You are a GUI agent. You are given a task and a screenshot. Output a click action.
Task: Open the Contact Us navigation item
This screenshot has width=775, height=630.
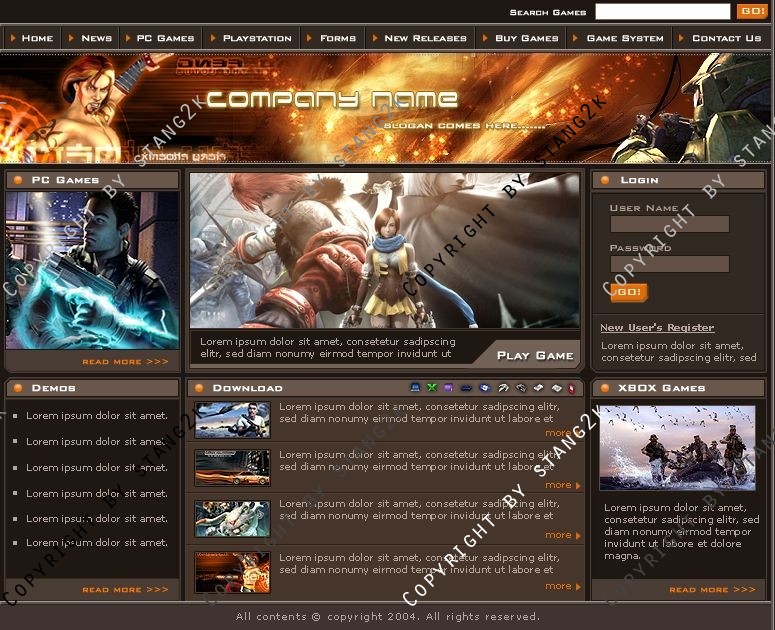click(x=726, y=38)
